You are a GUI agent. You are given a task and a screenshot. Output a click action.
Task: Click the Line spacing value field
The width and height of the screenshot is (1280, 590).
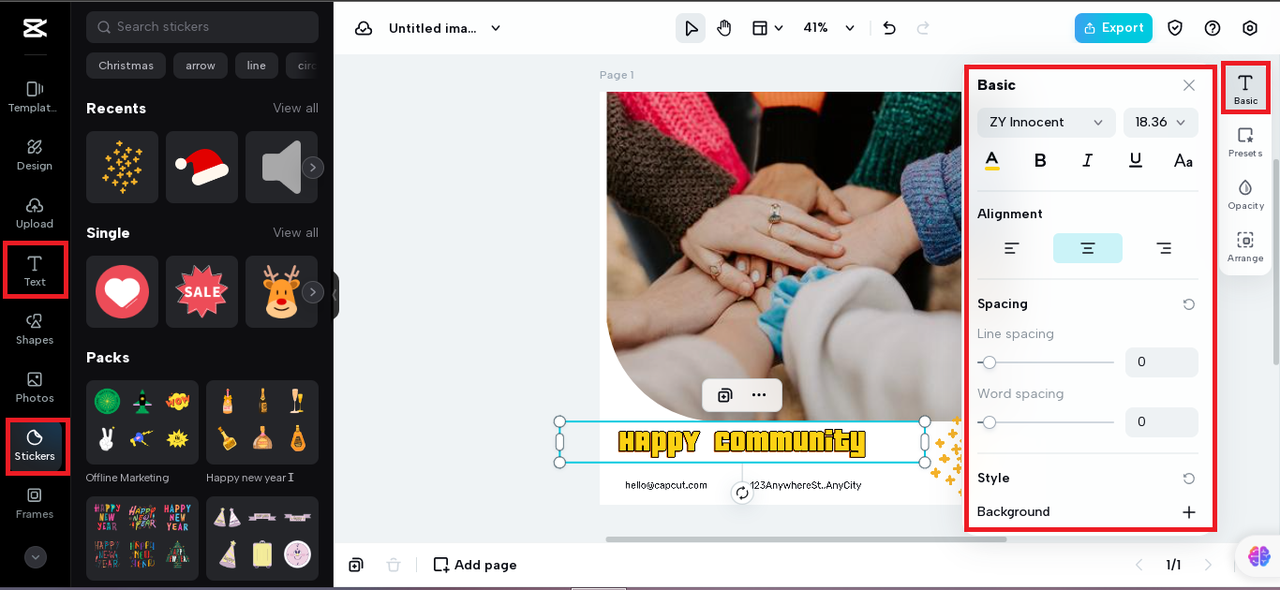[x=1161, y=362]
